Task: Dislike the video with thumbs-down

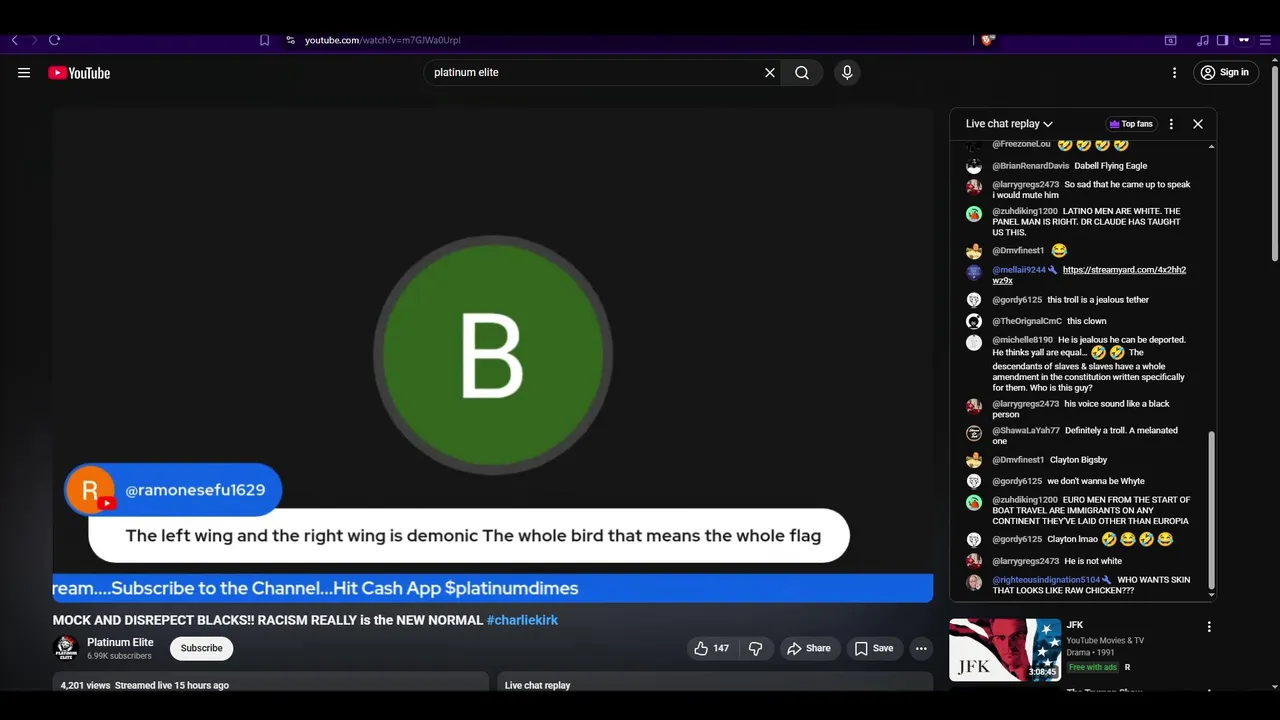Action: 756,648
